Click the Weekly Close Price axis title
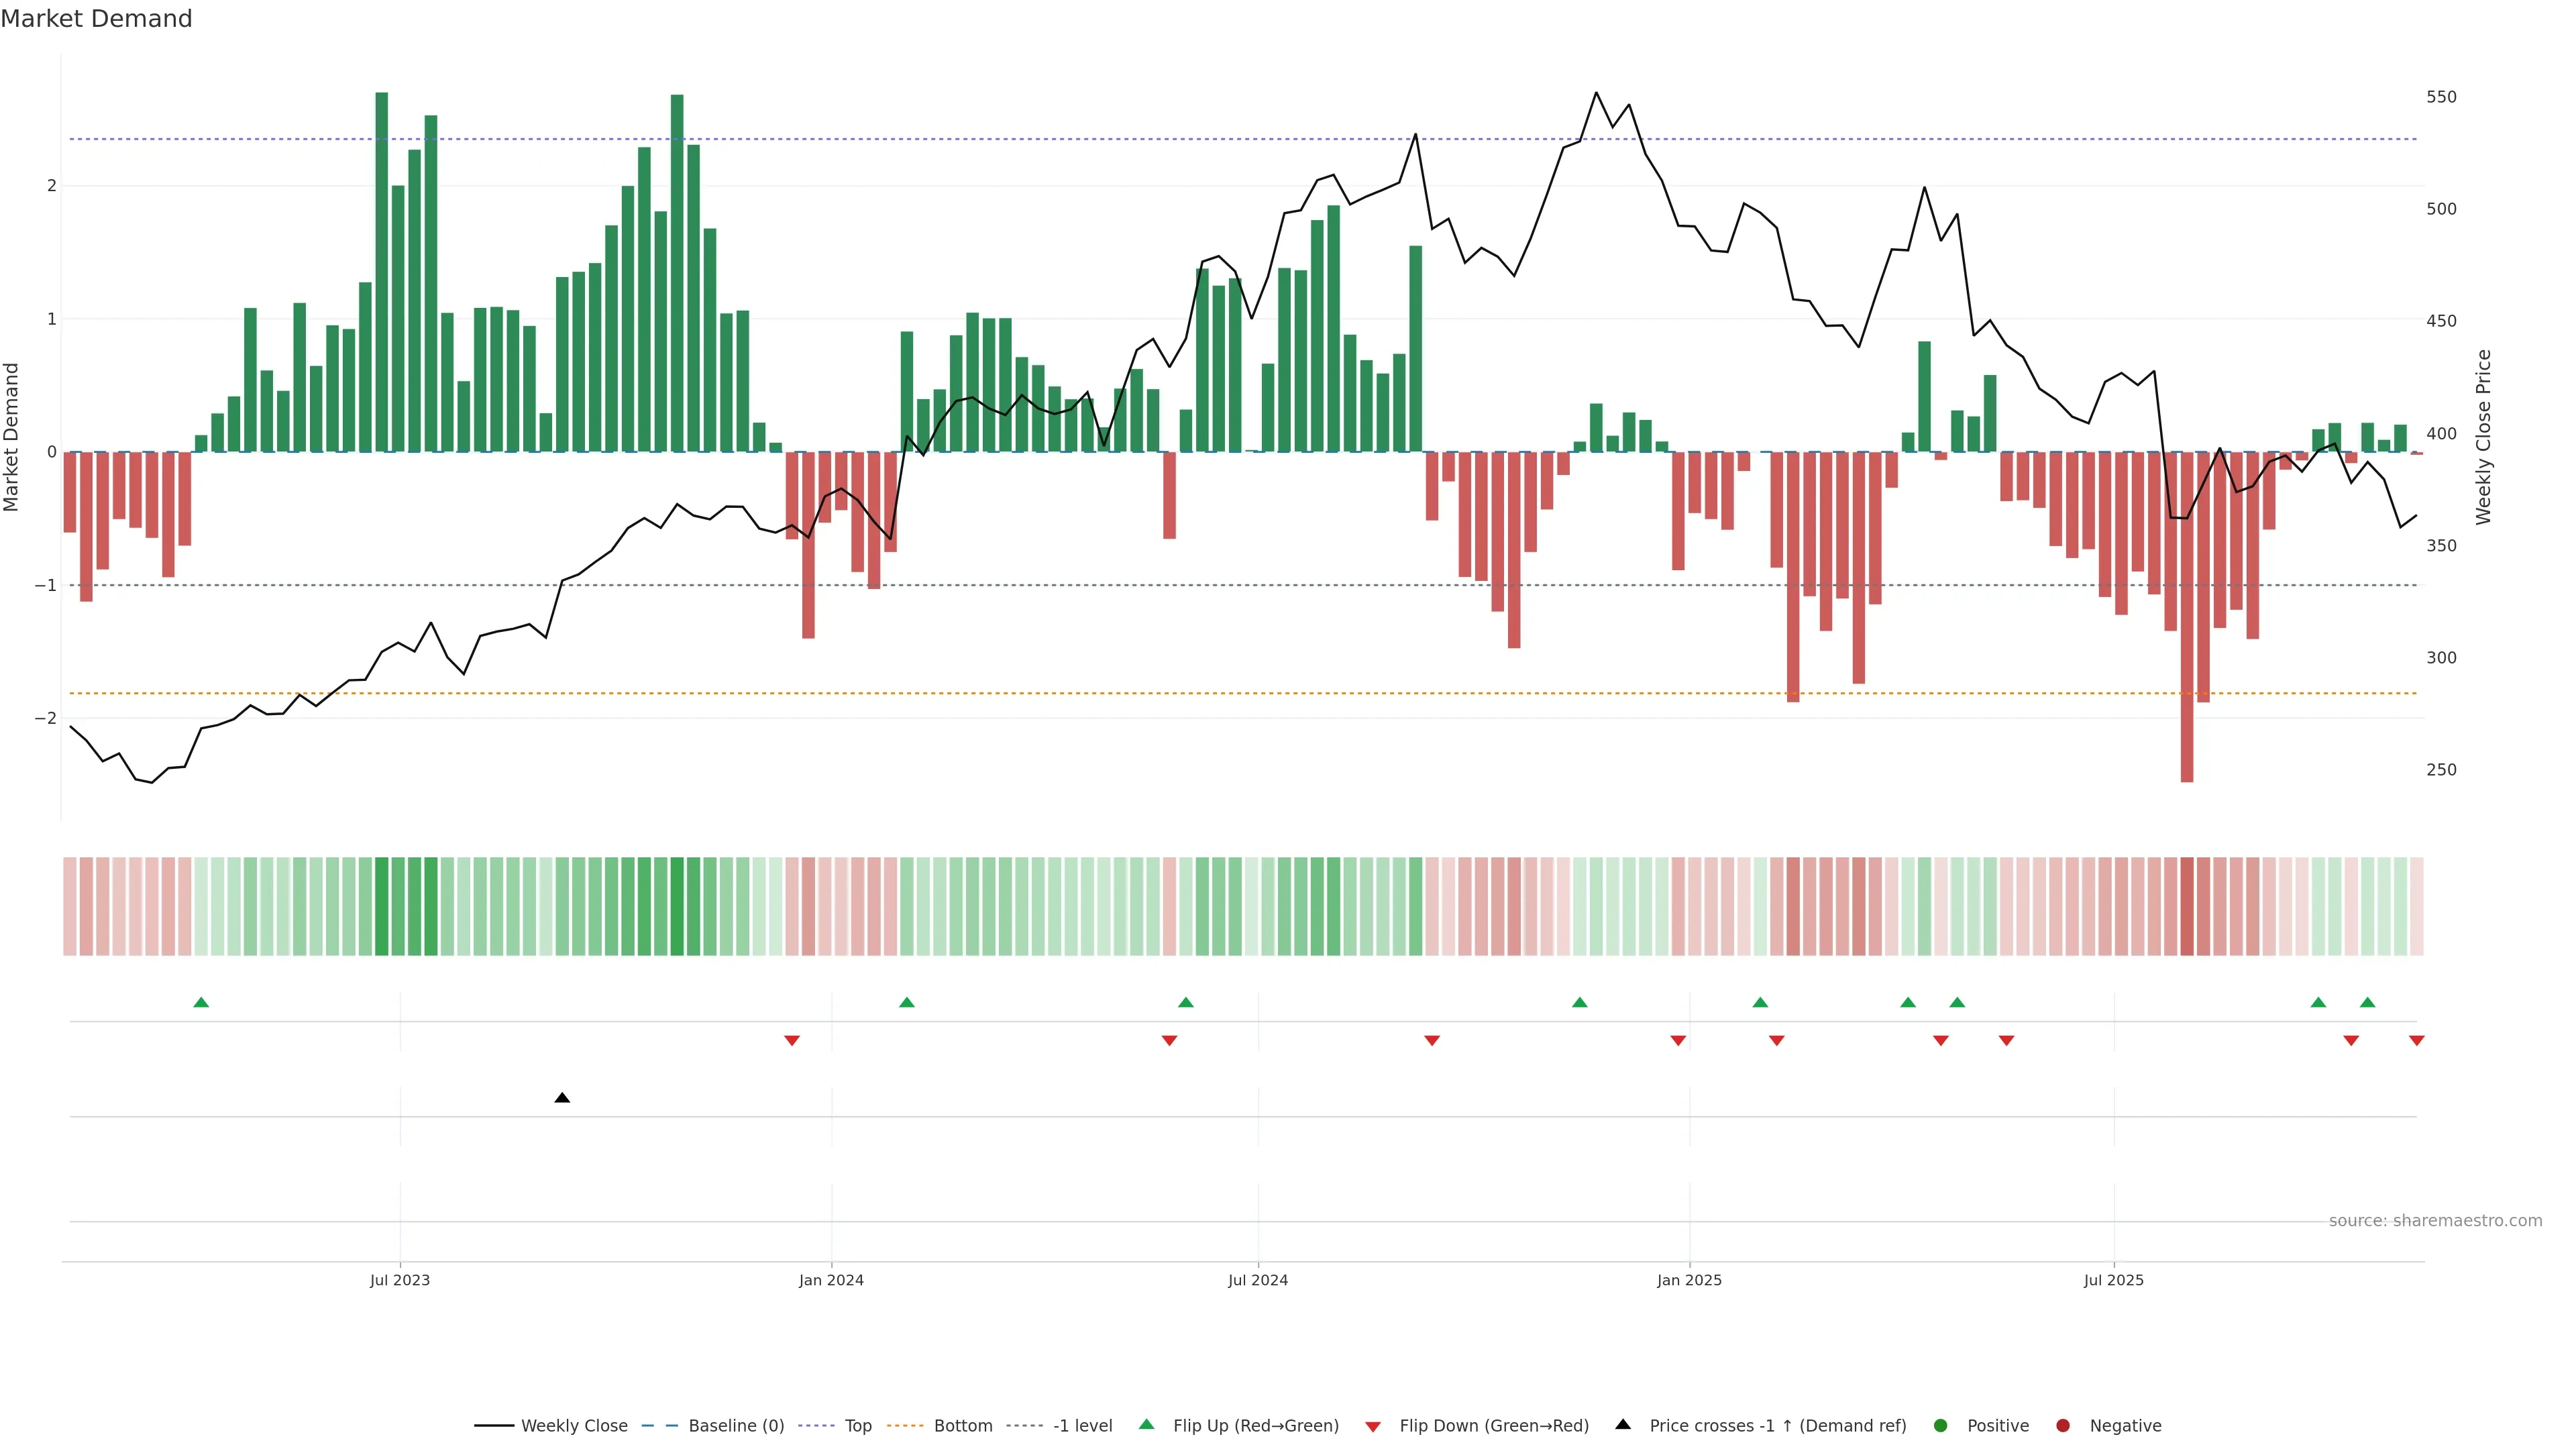This screenshot has width=2576, height=1449. [x=2484, y=437]
